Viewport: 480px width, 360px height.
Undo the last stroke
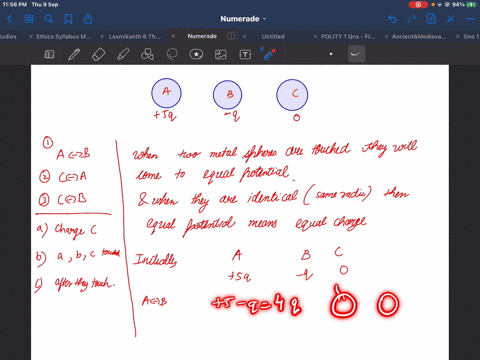392,19
